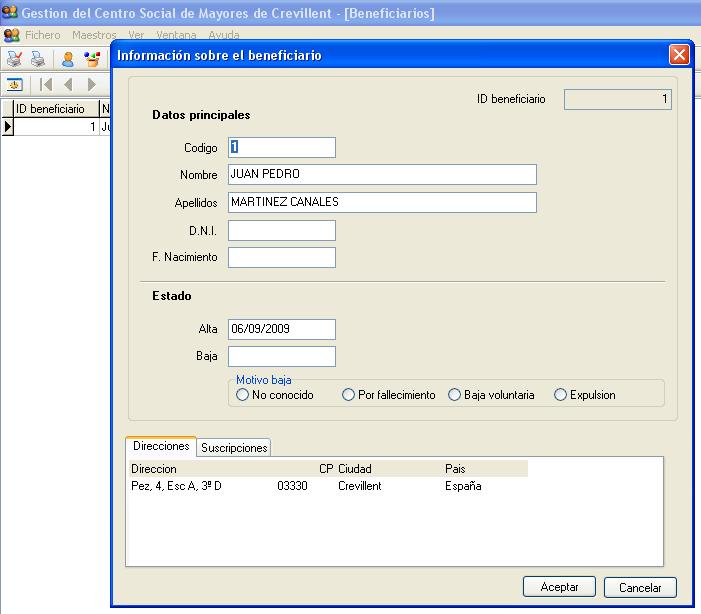Viewport: 701px width, 614px height.
Task: Click into the D.N.I. input field
Action: pos(281,231)
